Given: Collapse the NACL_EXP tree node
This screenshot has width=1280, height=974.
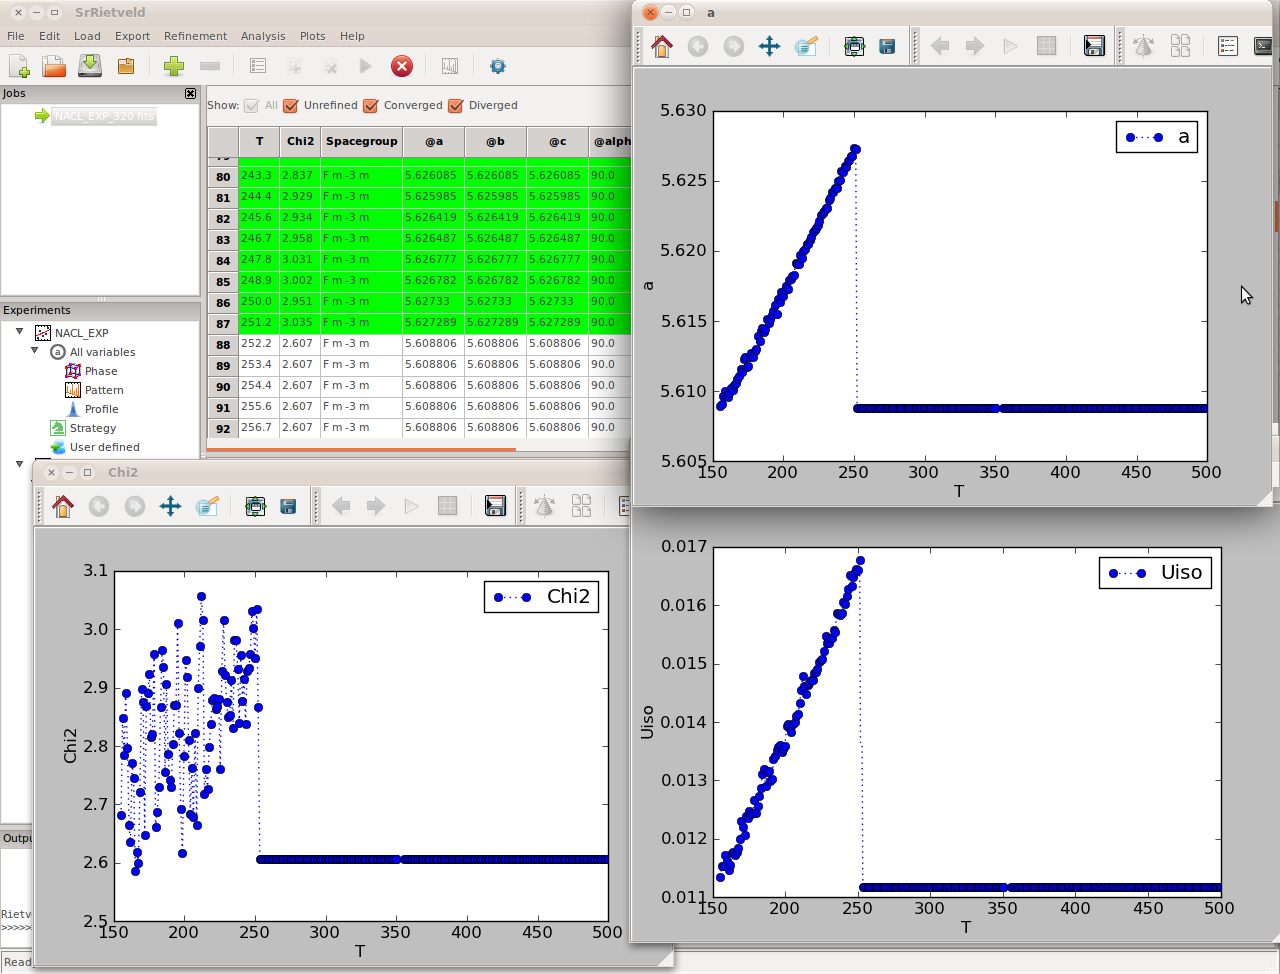Looking at the screenshot, I should (19, 331).
